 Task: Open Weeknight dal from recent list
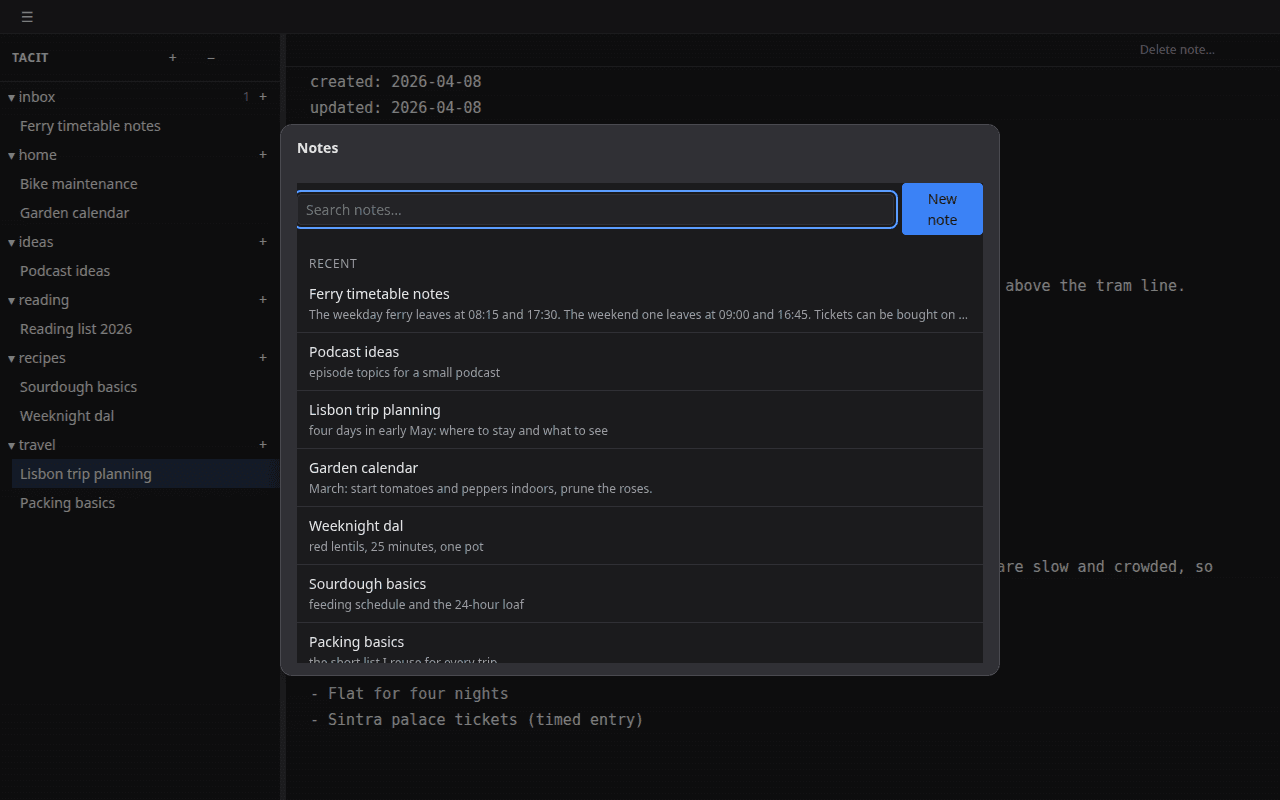click(x=640, y=536)
